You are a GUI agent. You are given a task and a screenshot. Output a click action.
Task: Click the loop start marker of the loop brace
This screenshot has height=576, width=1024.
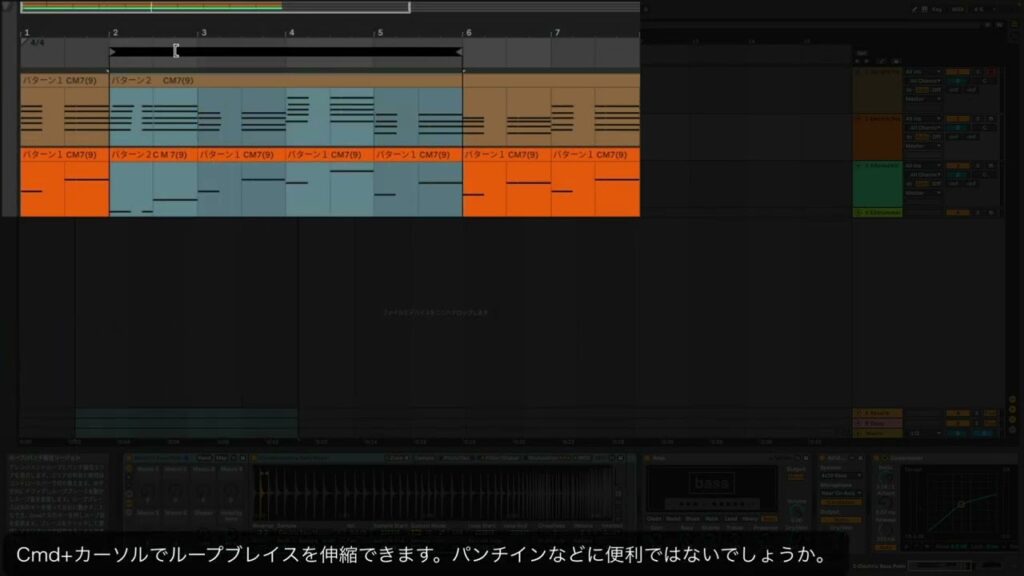click(x=112, y=51)
